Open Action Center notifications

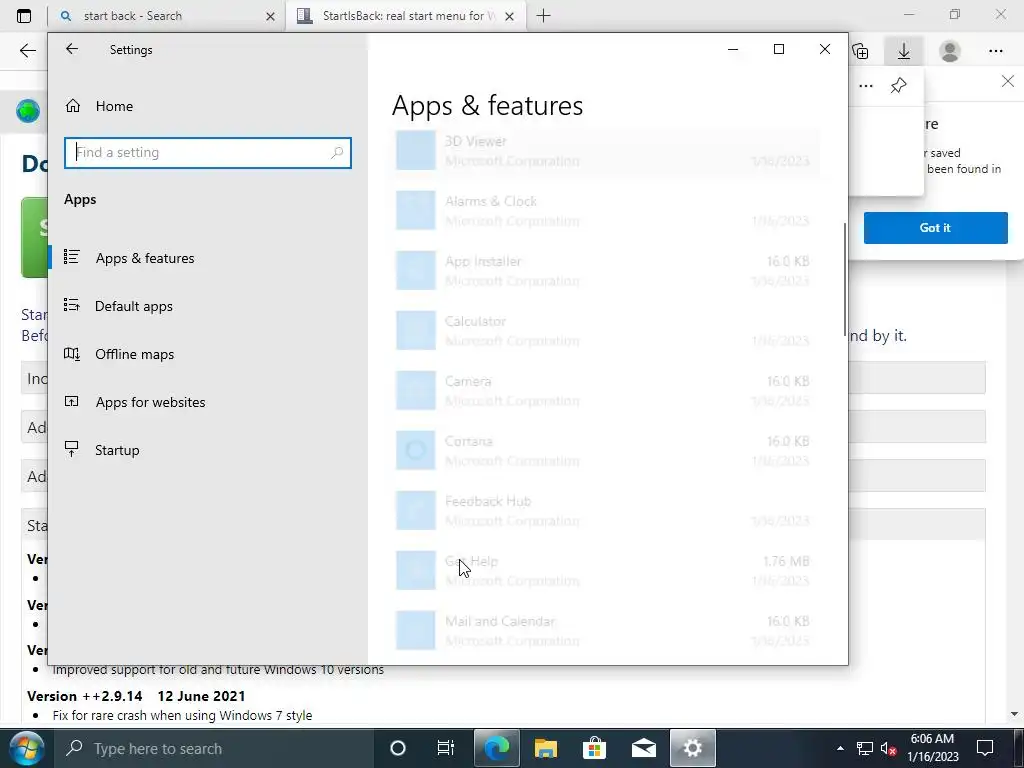pos(985,748)
